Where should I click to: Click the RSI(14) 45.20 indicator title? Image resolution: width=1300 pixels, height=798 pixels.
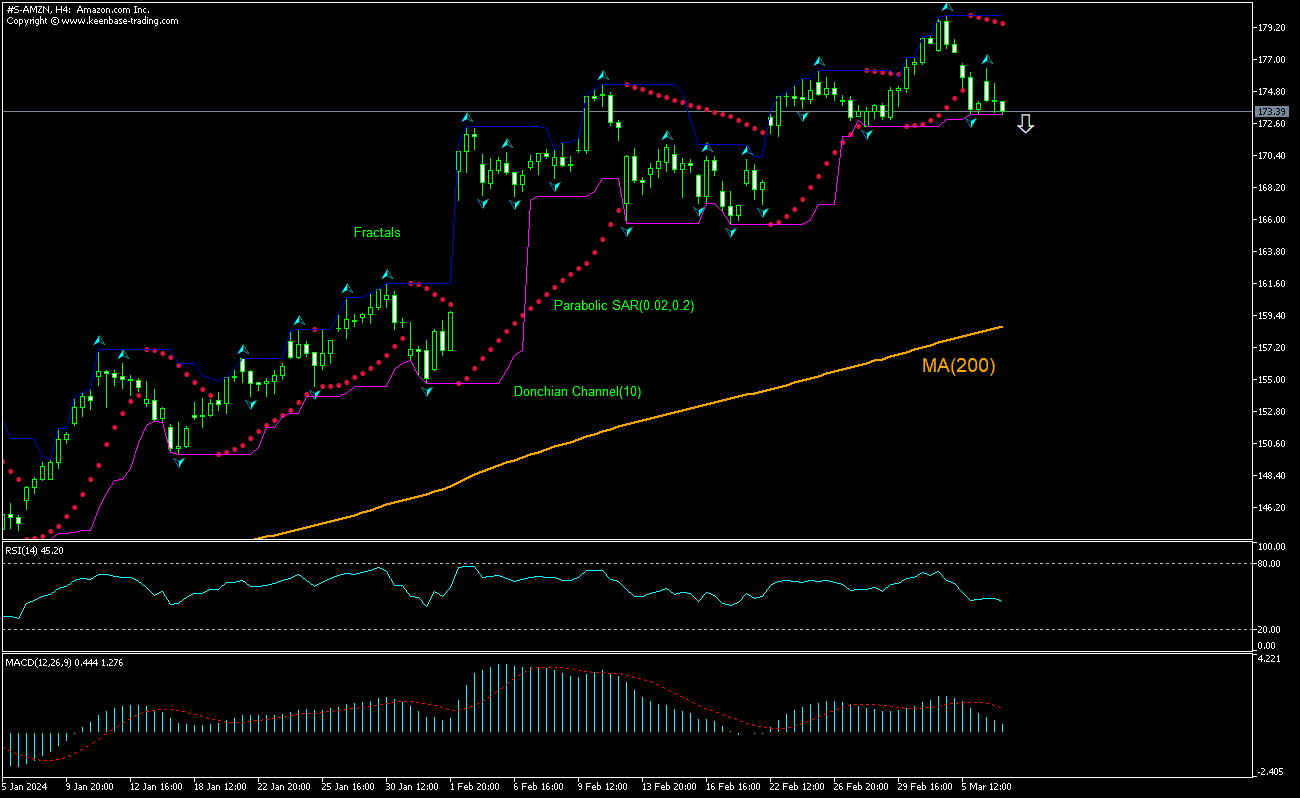[34, 550]
